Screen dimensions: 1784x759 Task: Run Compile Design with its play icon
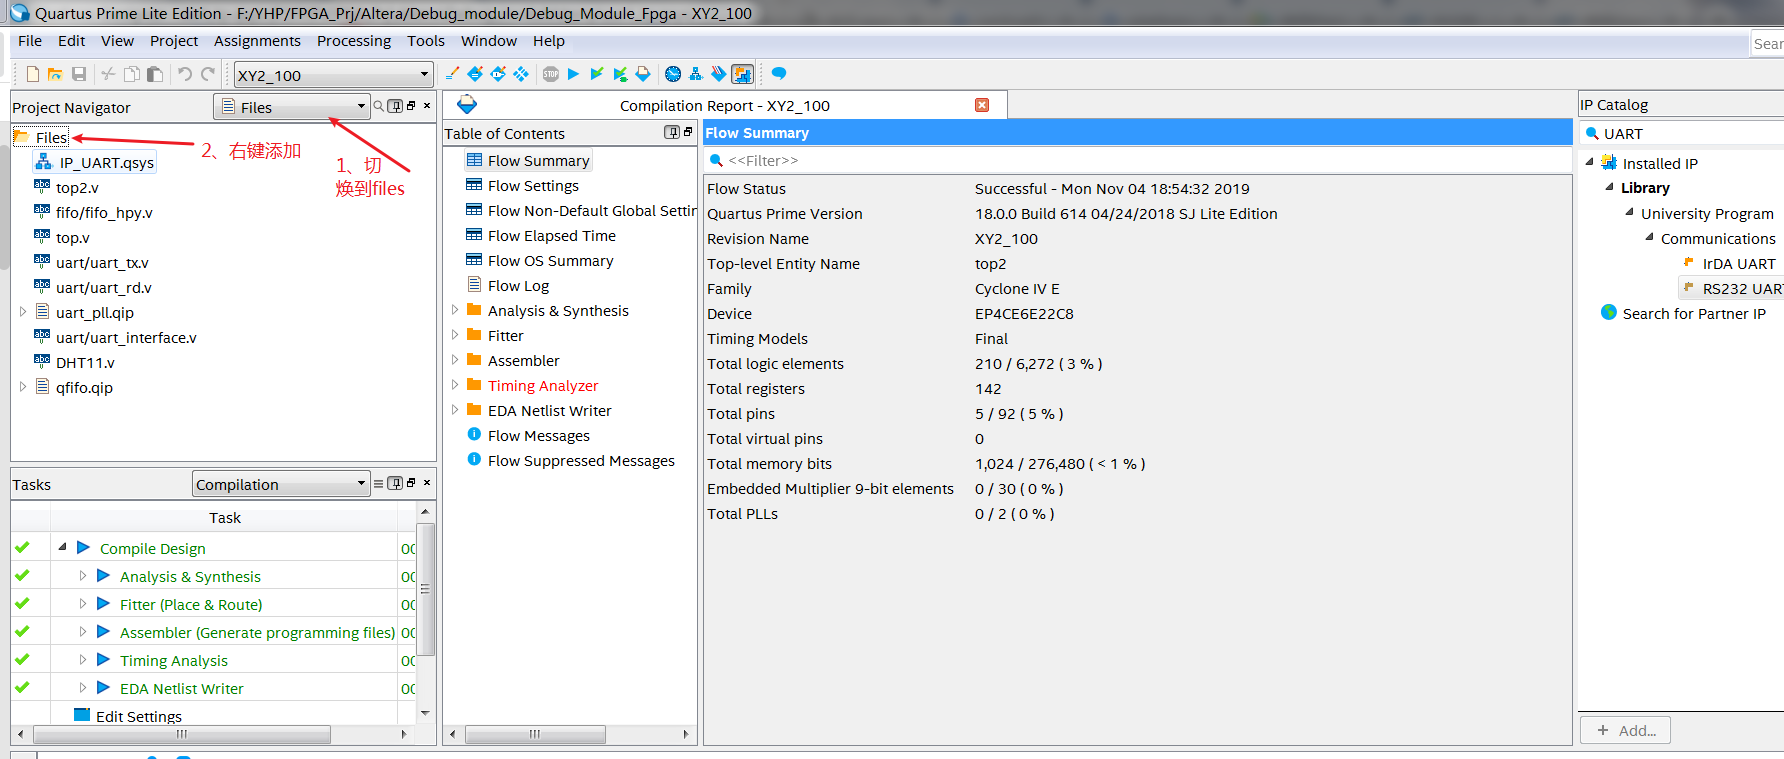click(83, 548)
